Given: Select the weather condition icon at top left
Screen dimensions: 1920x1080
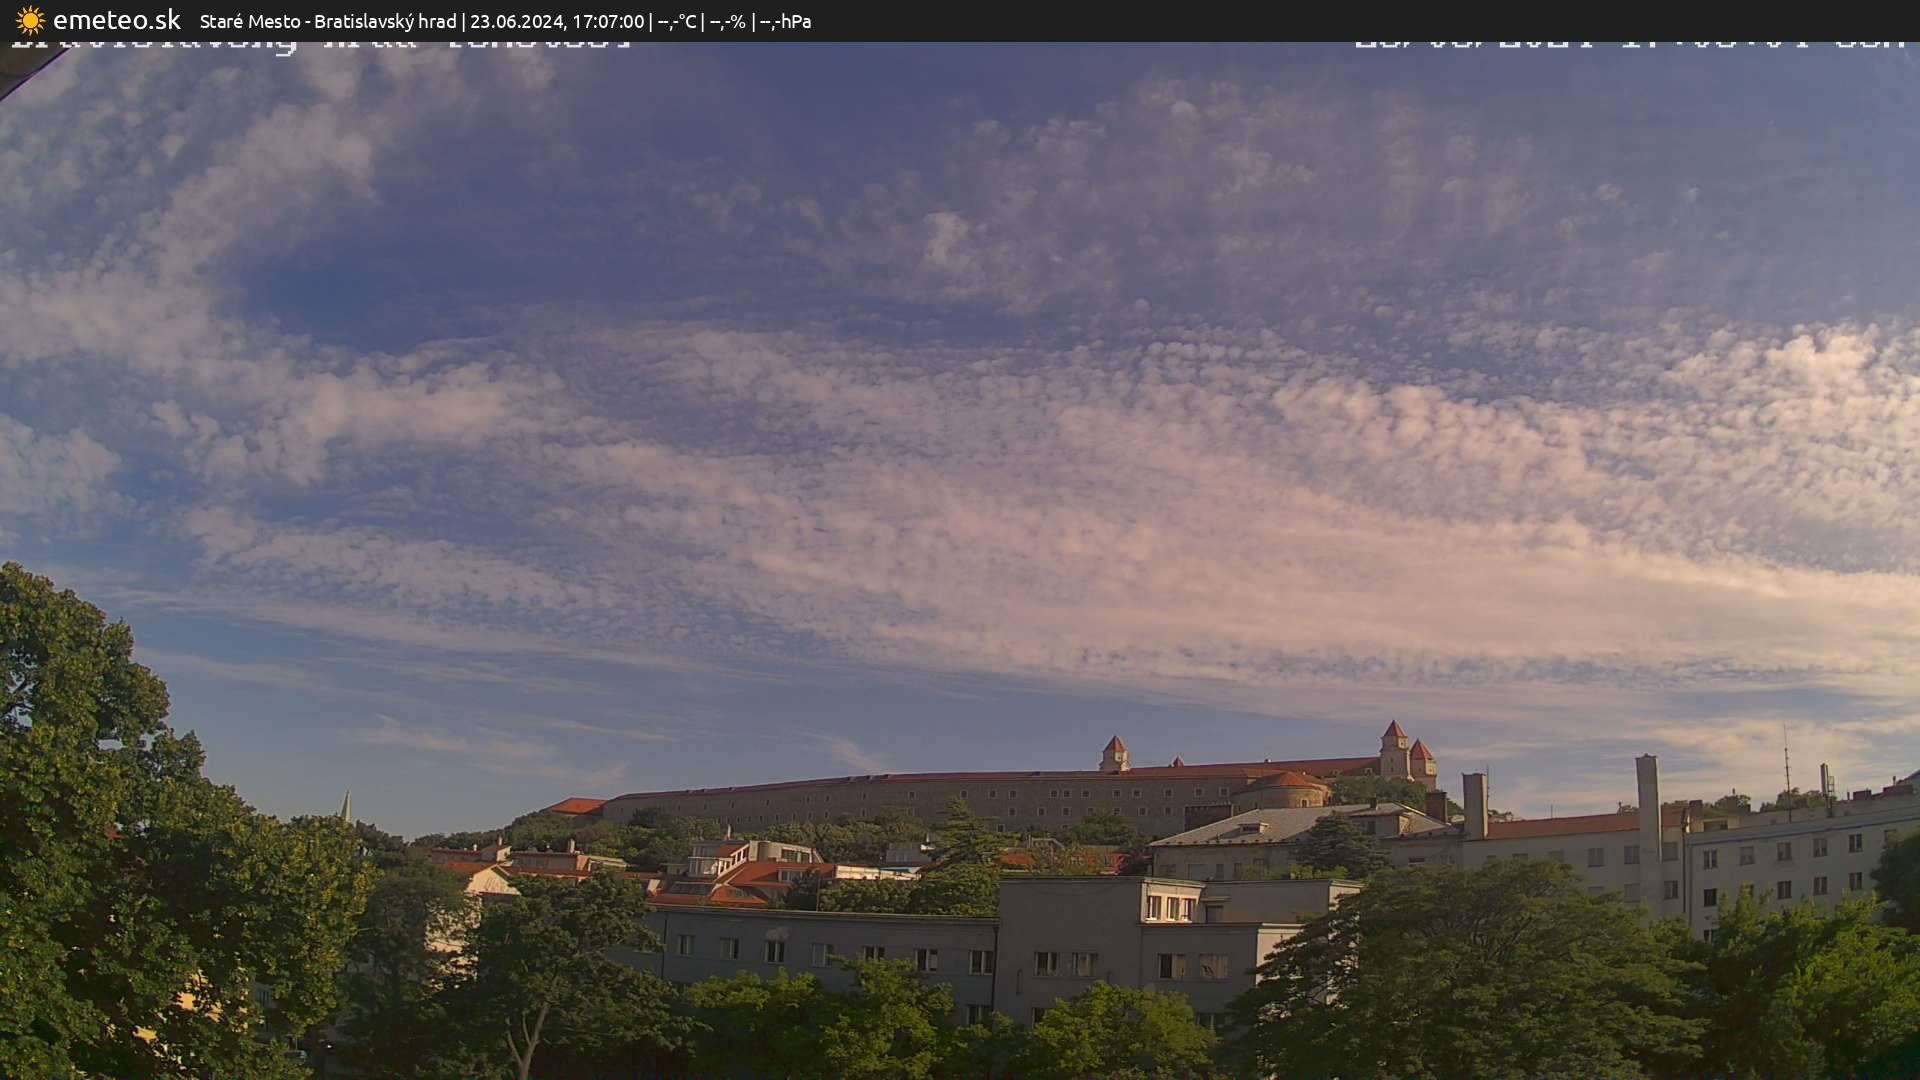Looking at the screenshot, I should tap(30, 20).
